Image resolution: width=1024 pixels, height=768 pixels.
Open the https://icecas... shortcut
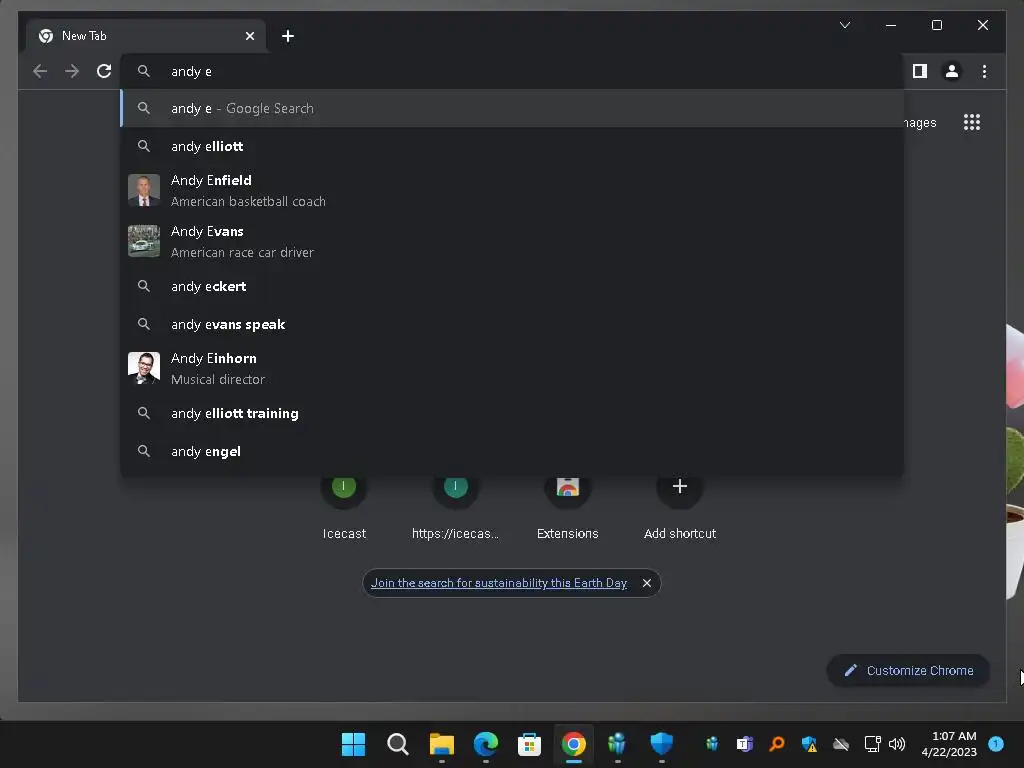455,509
